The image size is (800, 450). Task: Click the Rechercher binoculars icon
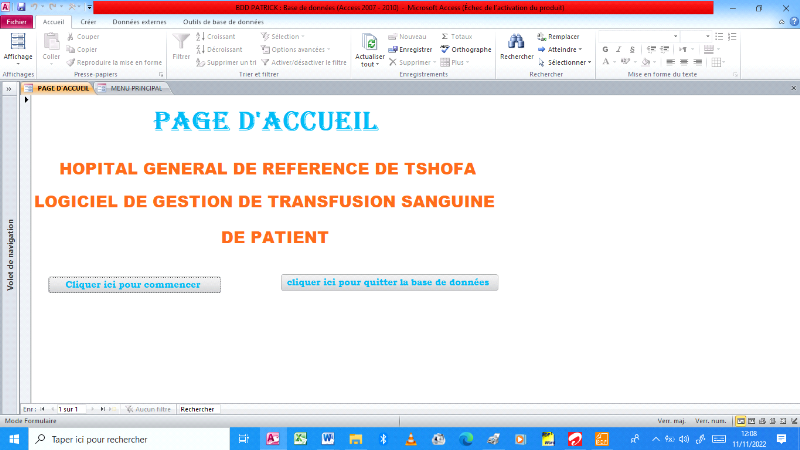click(516, 43)
